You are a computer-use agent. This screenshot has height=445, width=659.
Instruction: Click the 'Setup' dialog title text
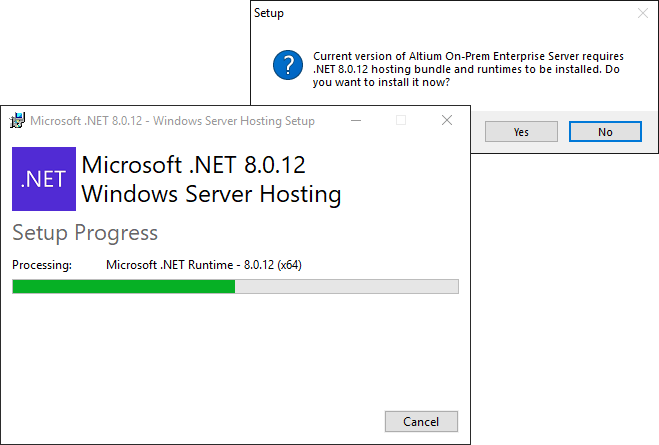269,13
